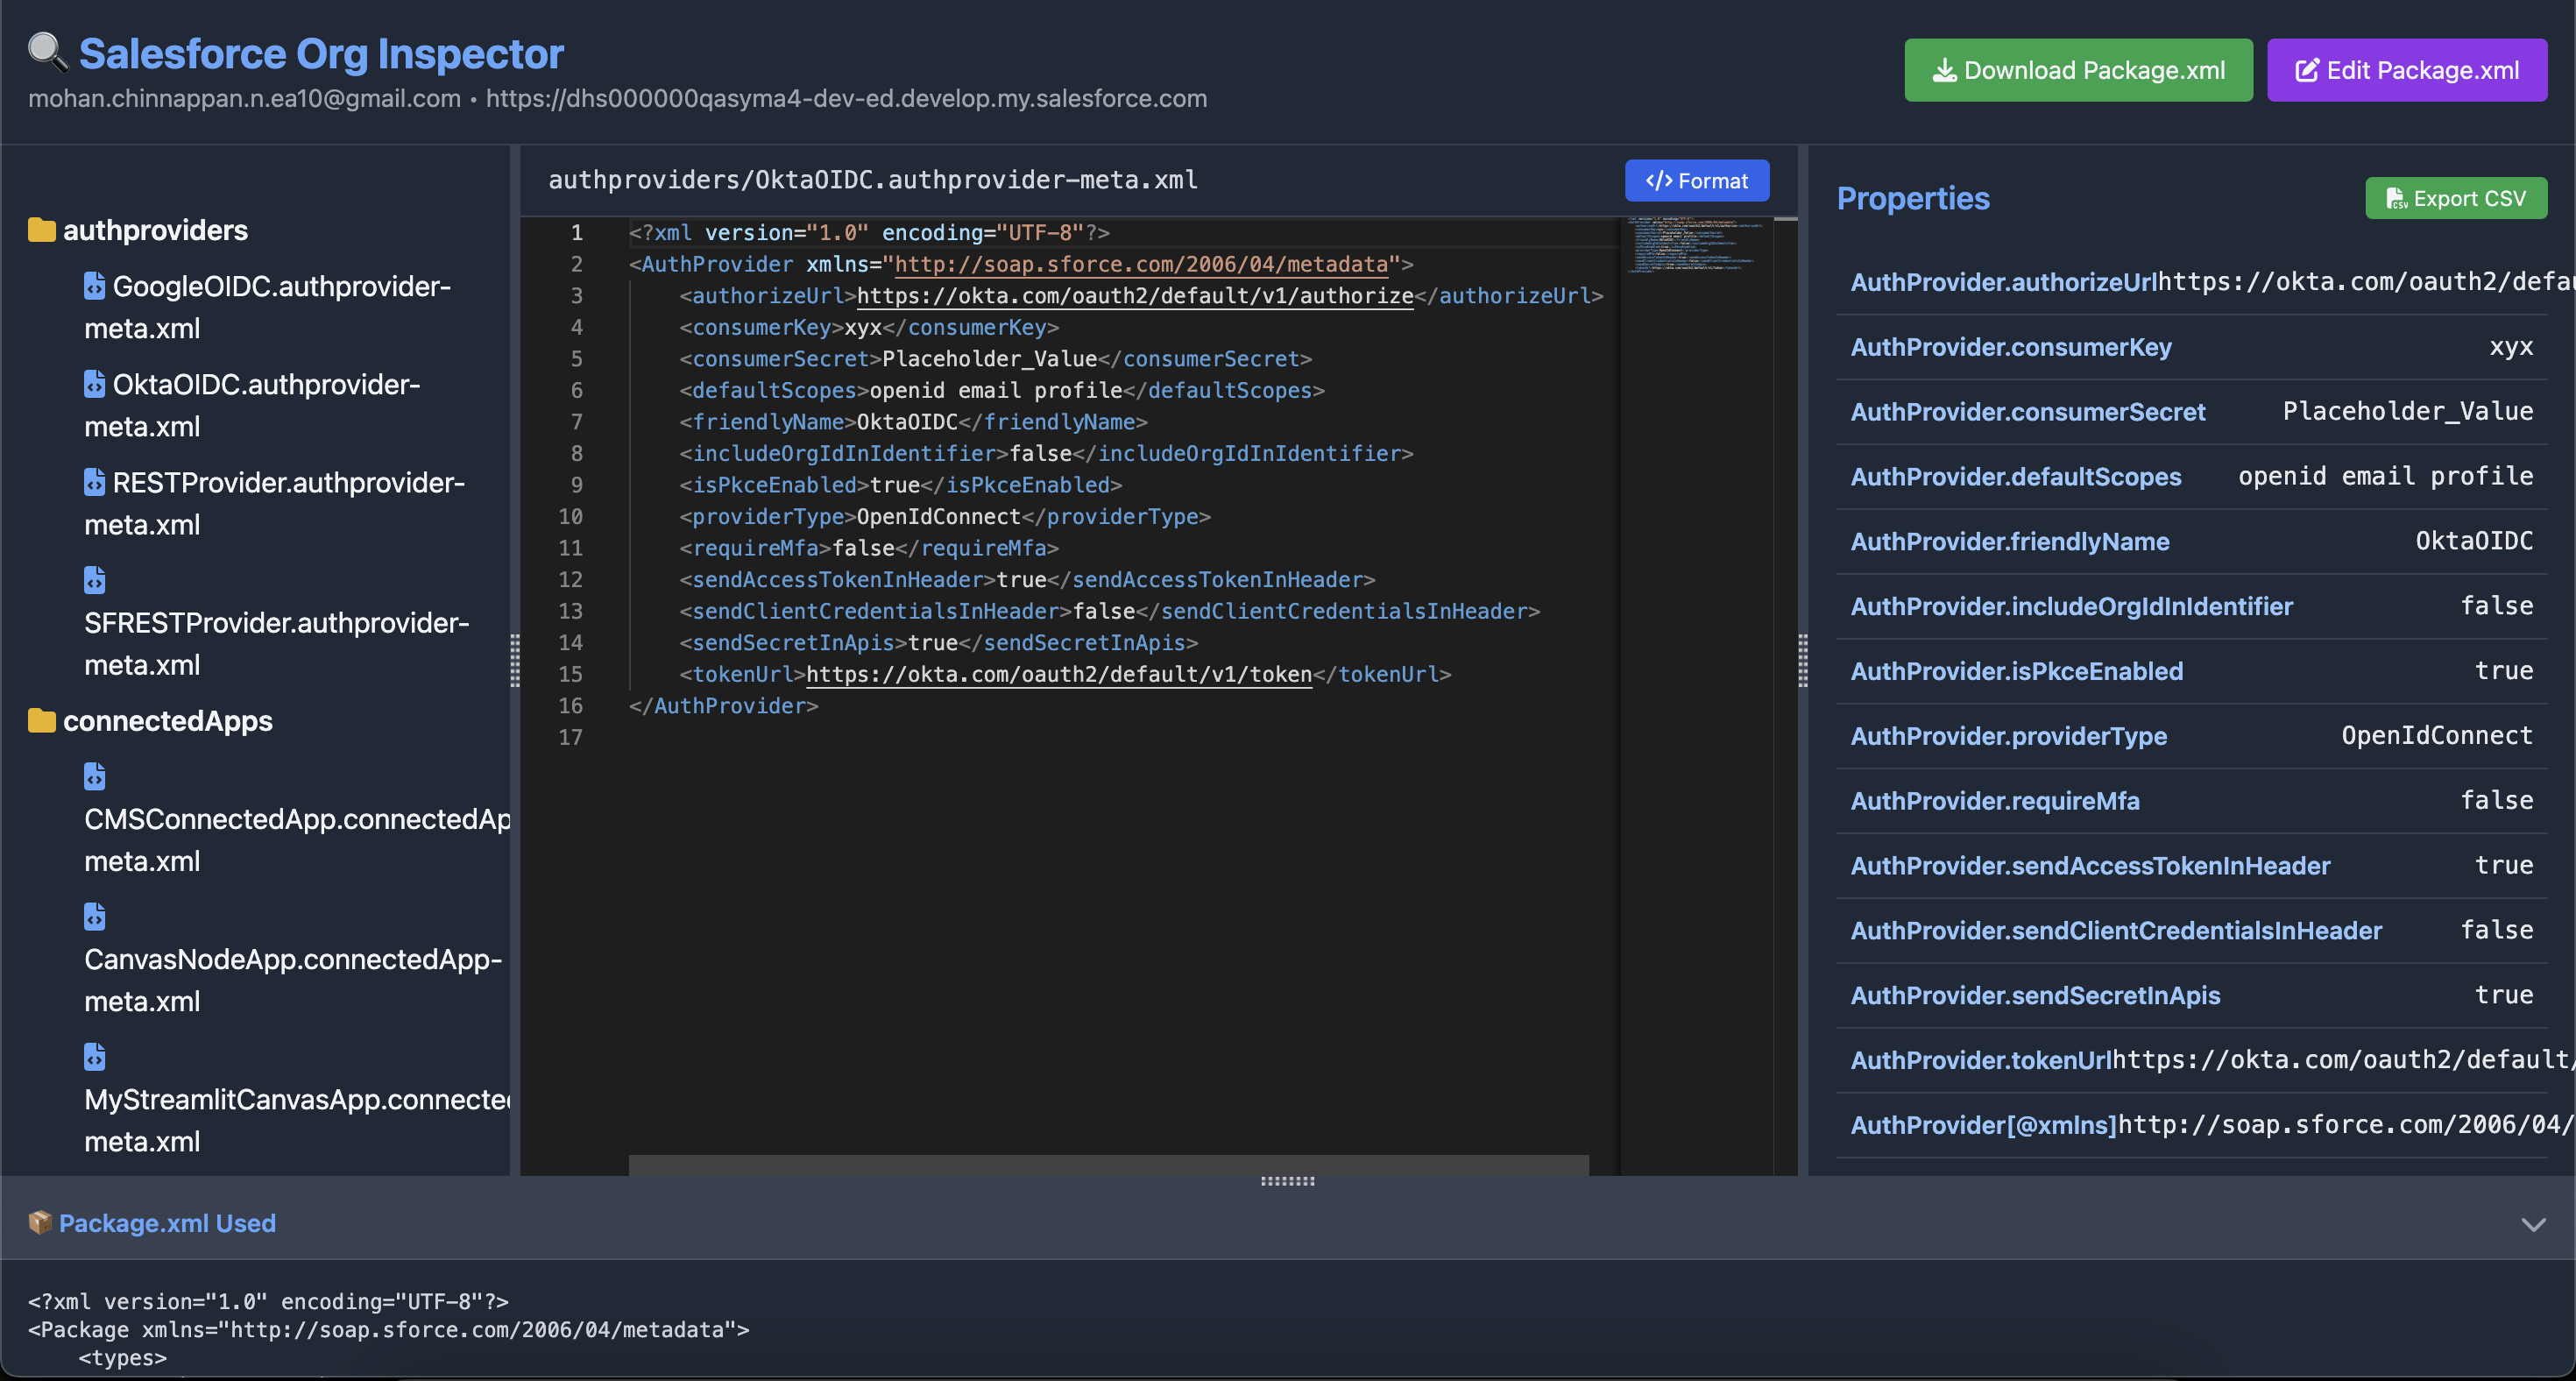Collapse the connectedApps folder tree
2576x1381 pixels.
coord(167,720)
